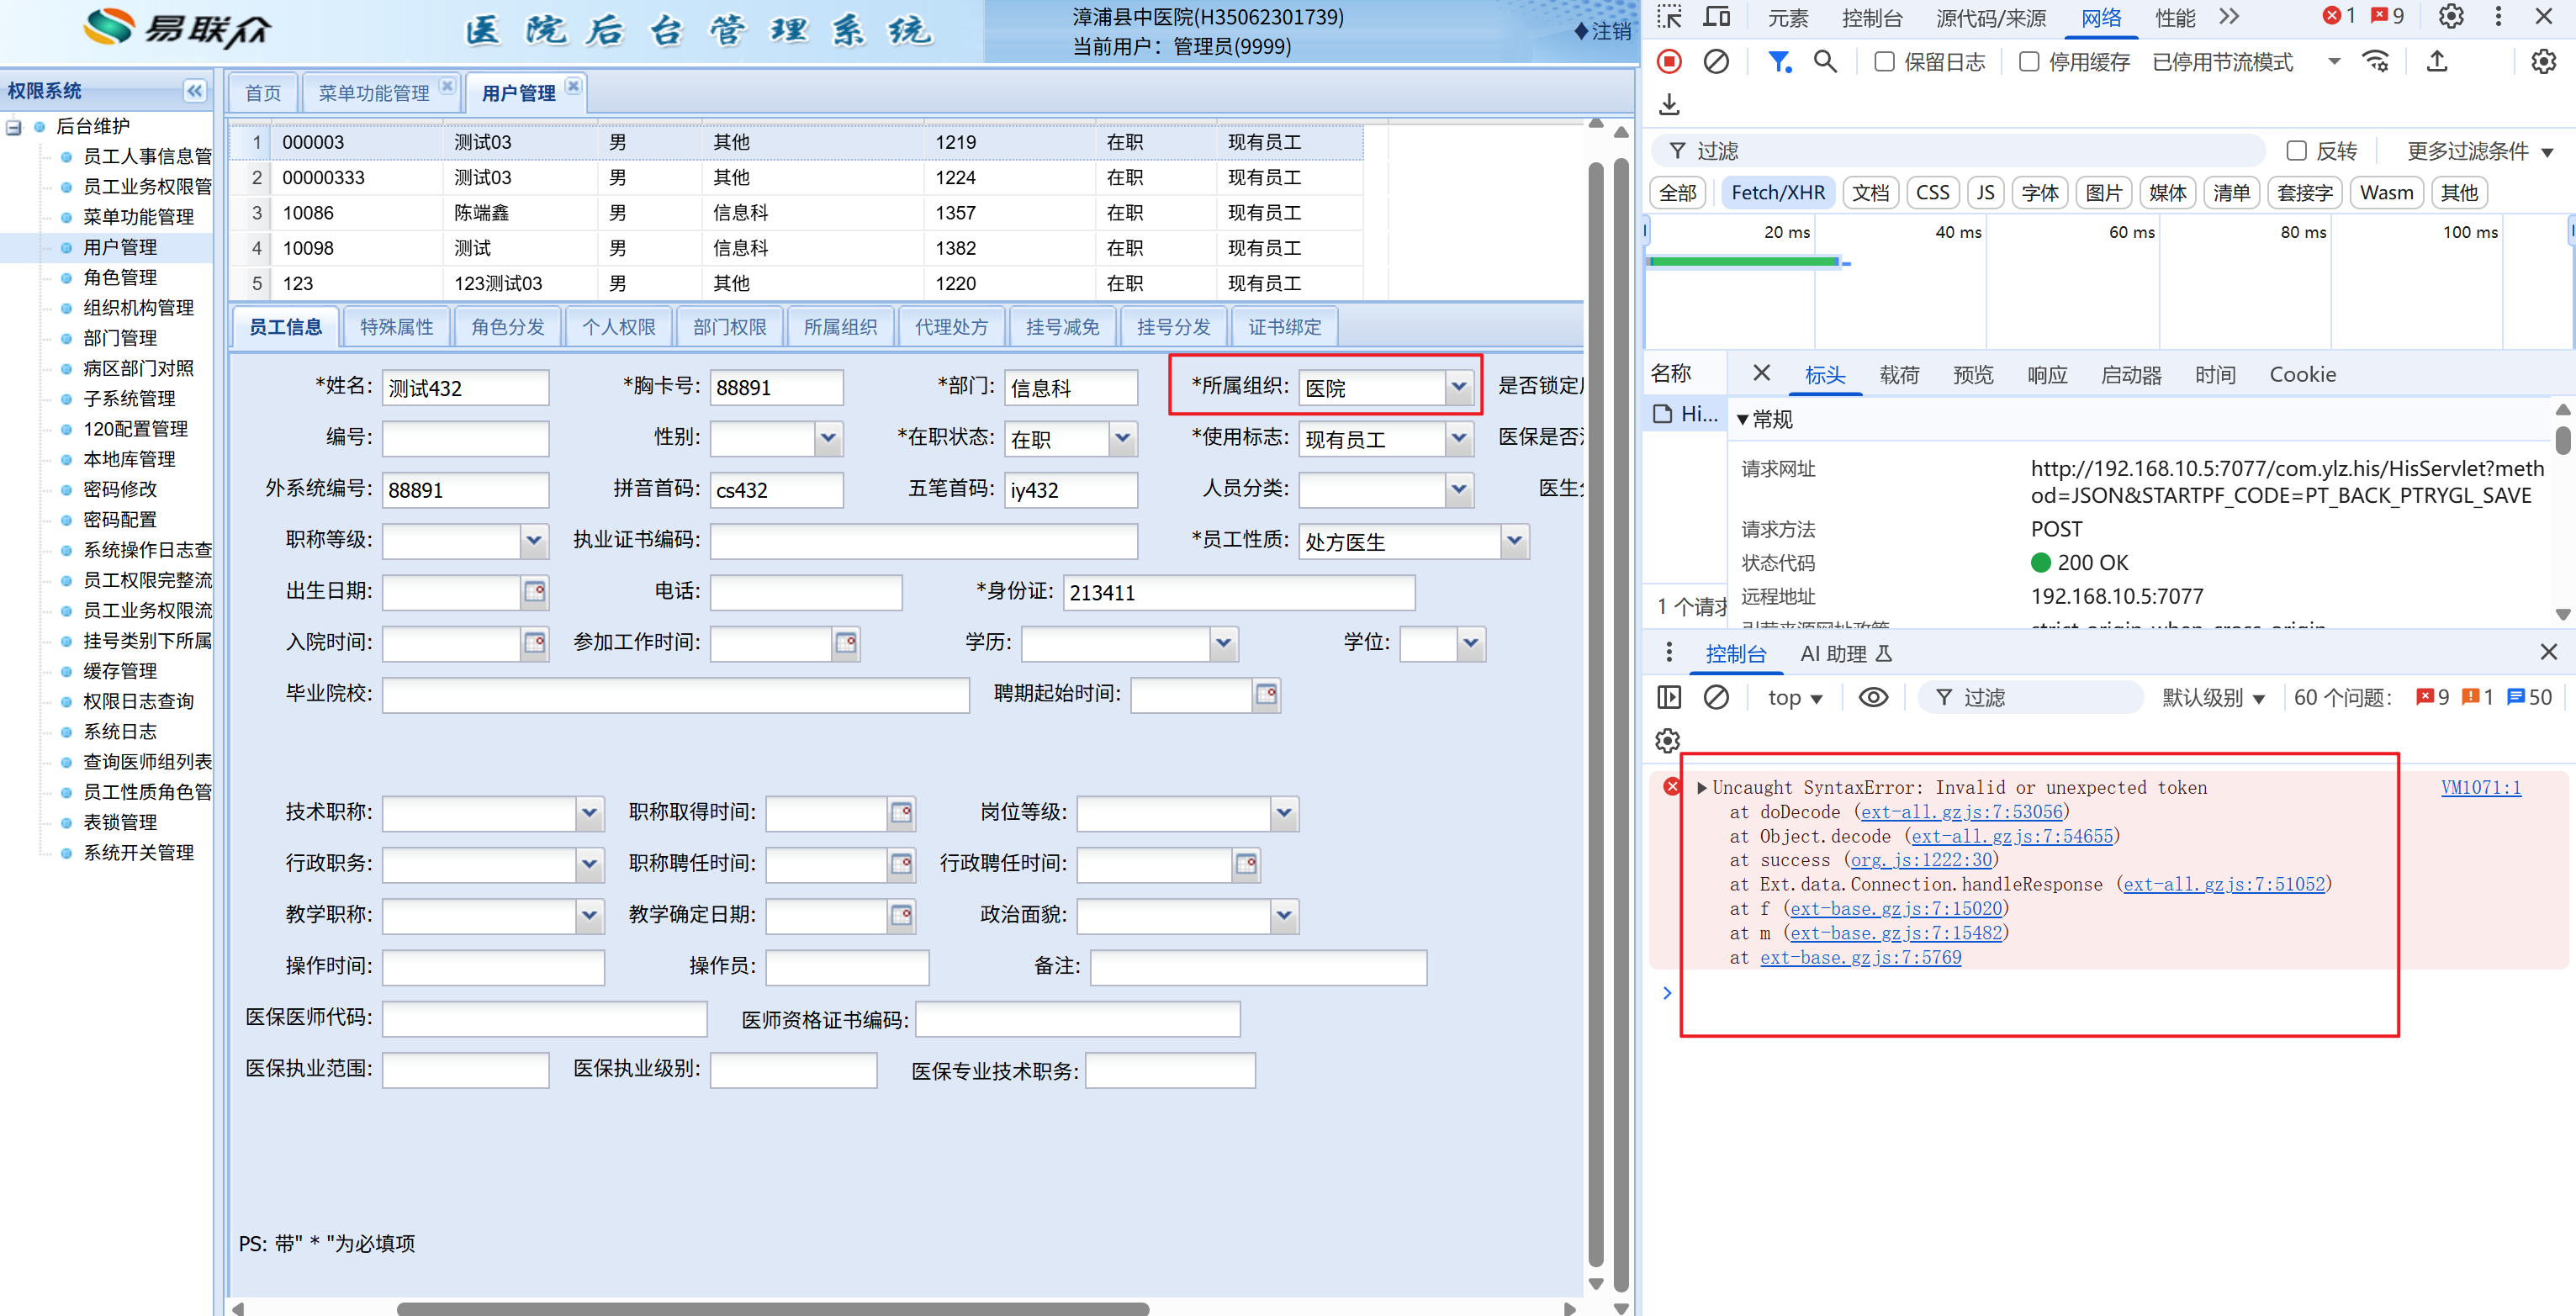This screenshot has width=2576, height=1316.
Task: Click the clear network log icon
Action: click(x=1716, y=62)
